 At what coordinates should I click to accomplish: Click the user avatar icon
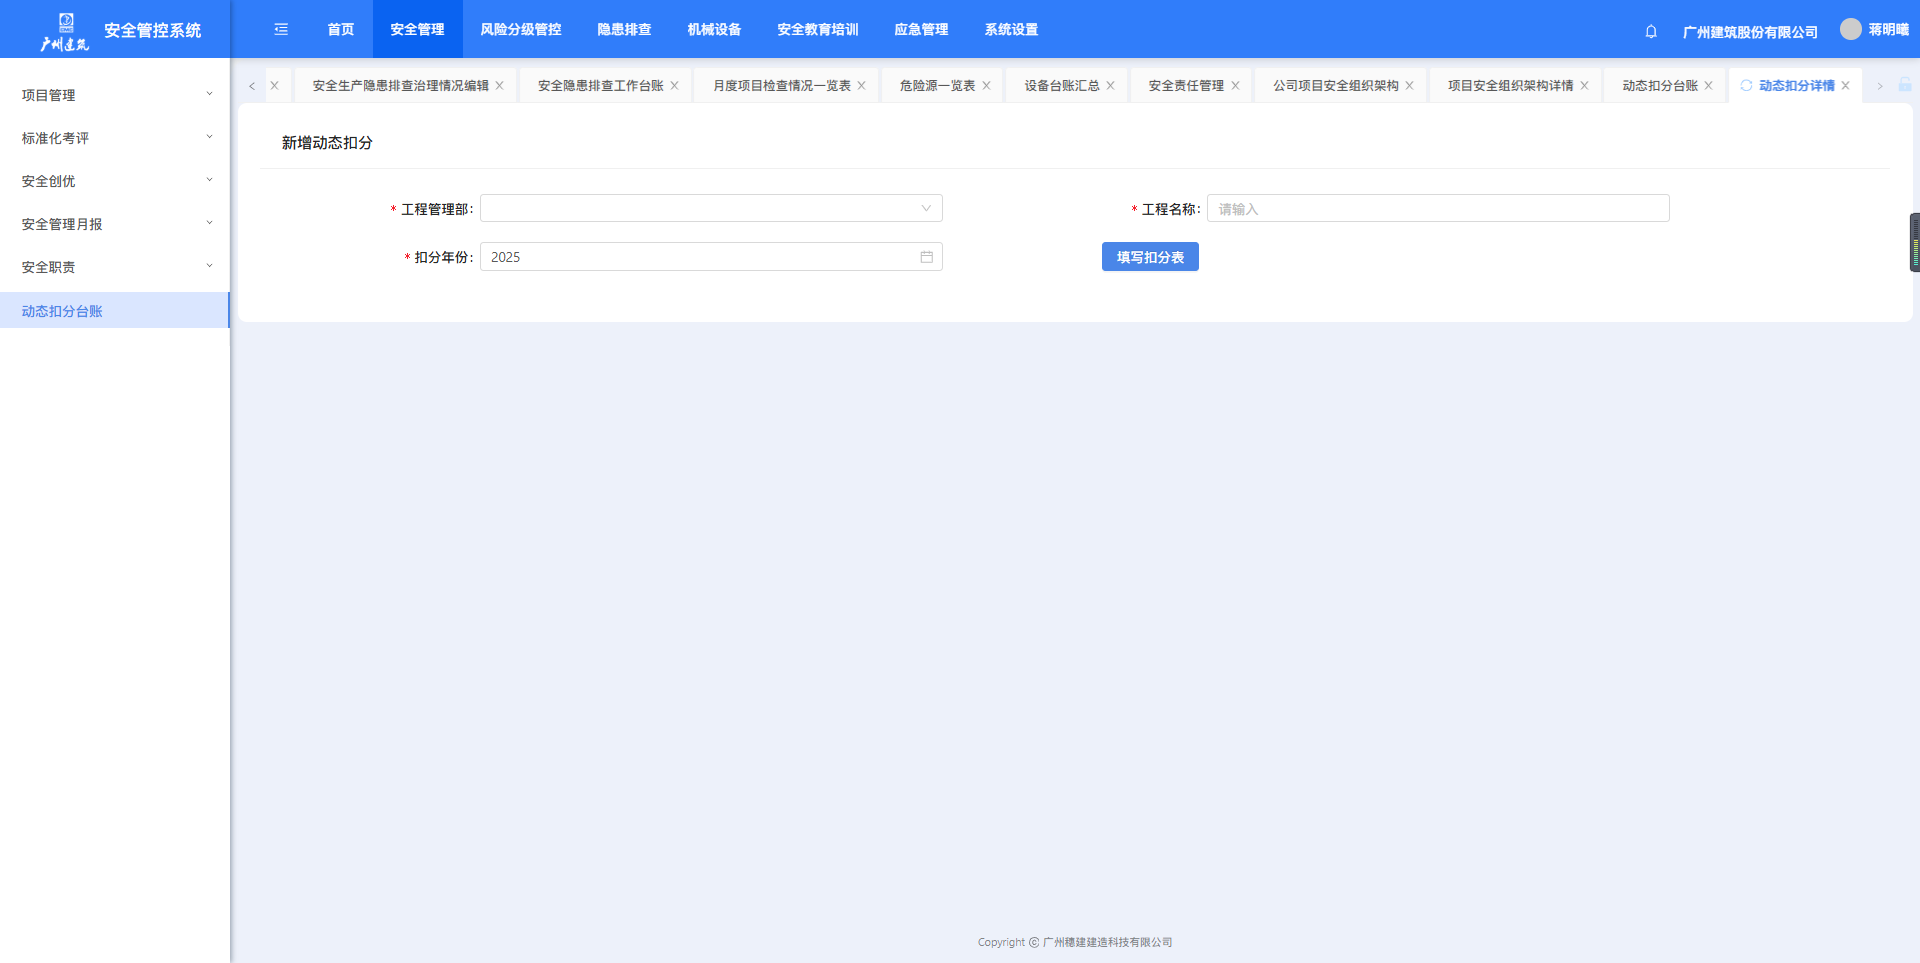click(x=1850, y=30)
